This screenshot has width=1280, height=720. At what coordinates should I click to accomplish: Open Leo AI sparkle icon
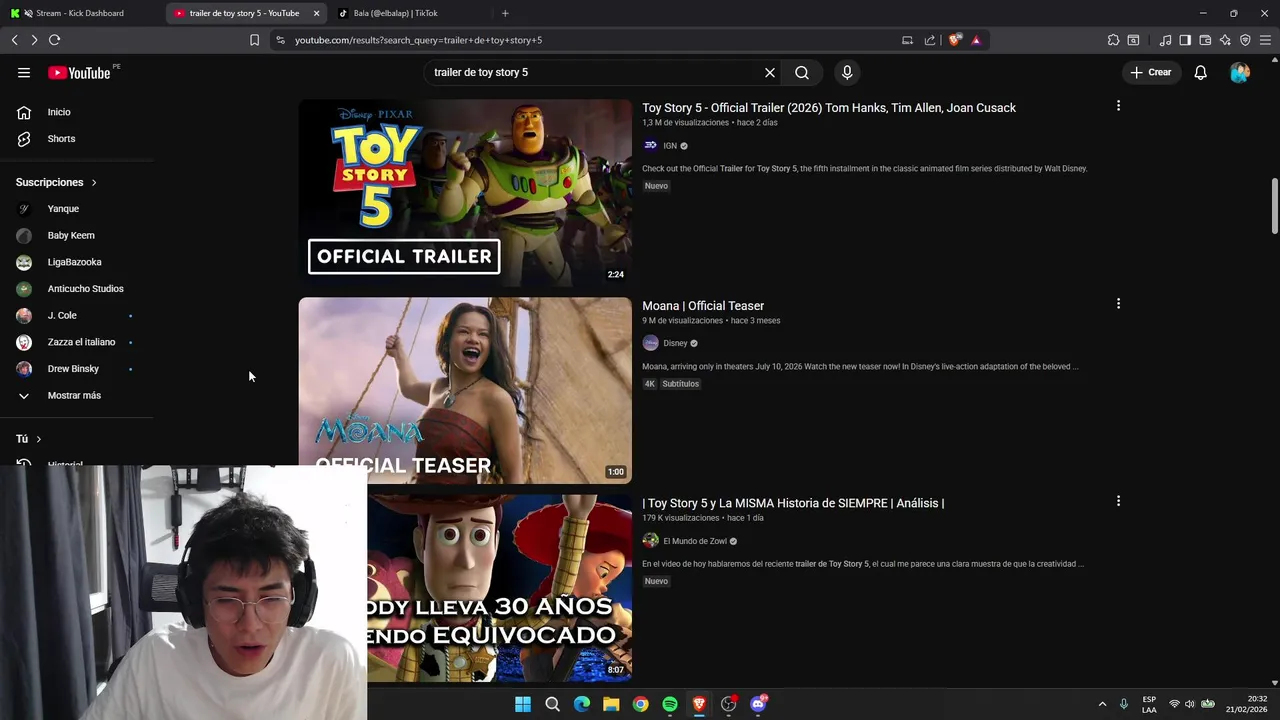[x=1225, y=40]
